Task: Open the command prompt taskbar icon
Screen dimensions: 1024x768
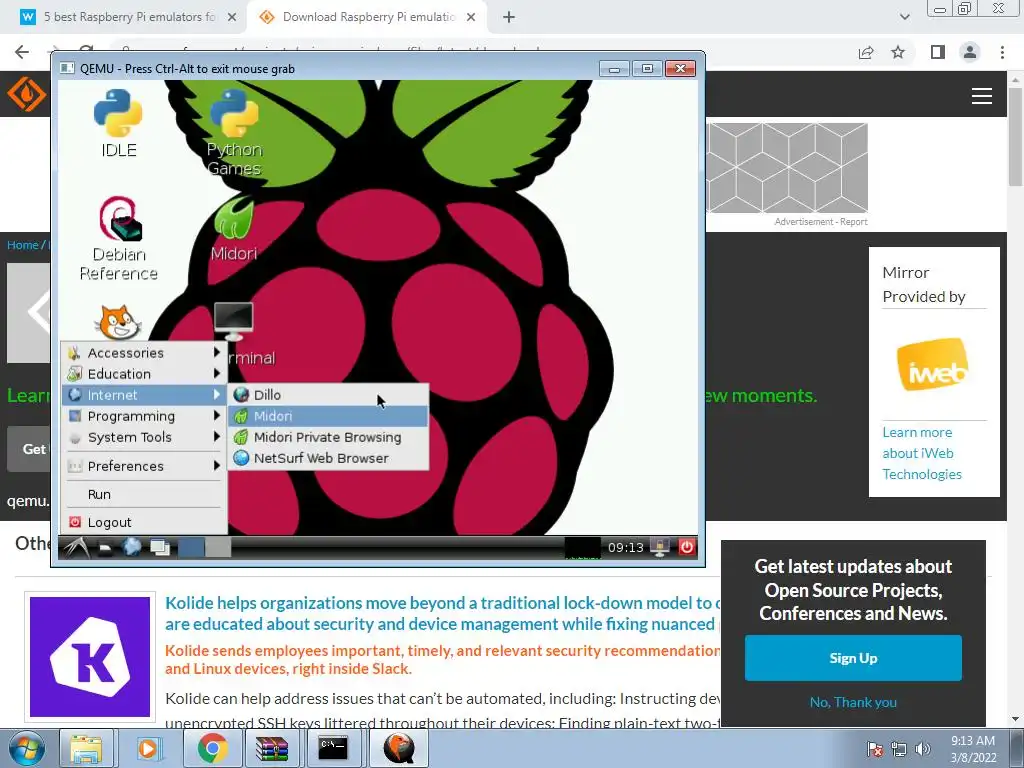Action: tap(333, 748)
